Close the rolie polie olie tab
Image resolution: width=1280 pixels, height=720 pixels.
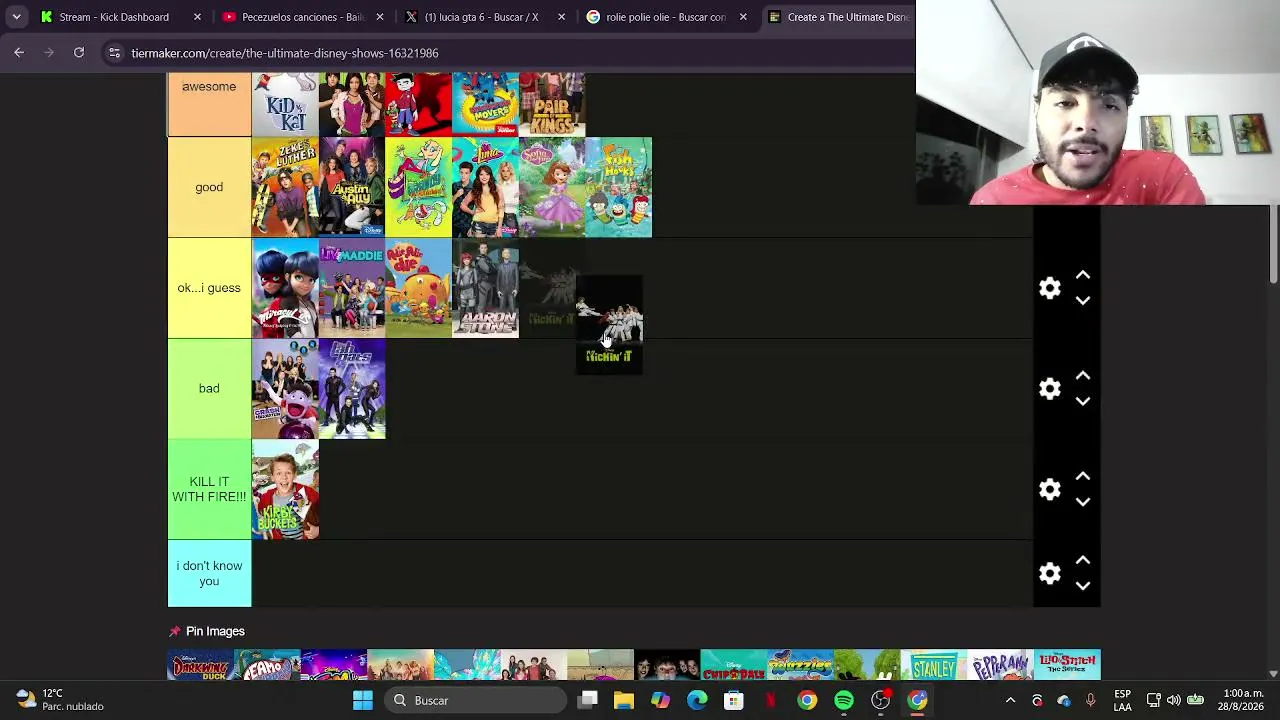[x=743, y=17]
